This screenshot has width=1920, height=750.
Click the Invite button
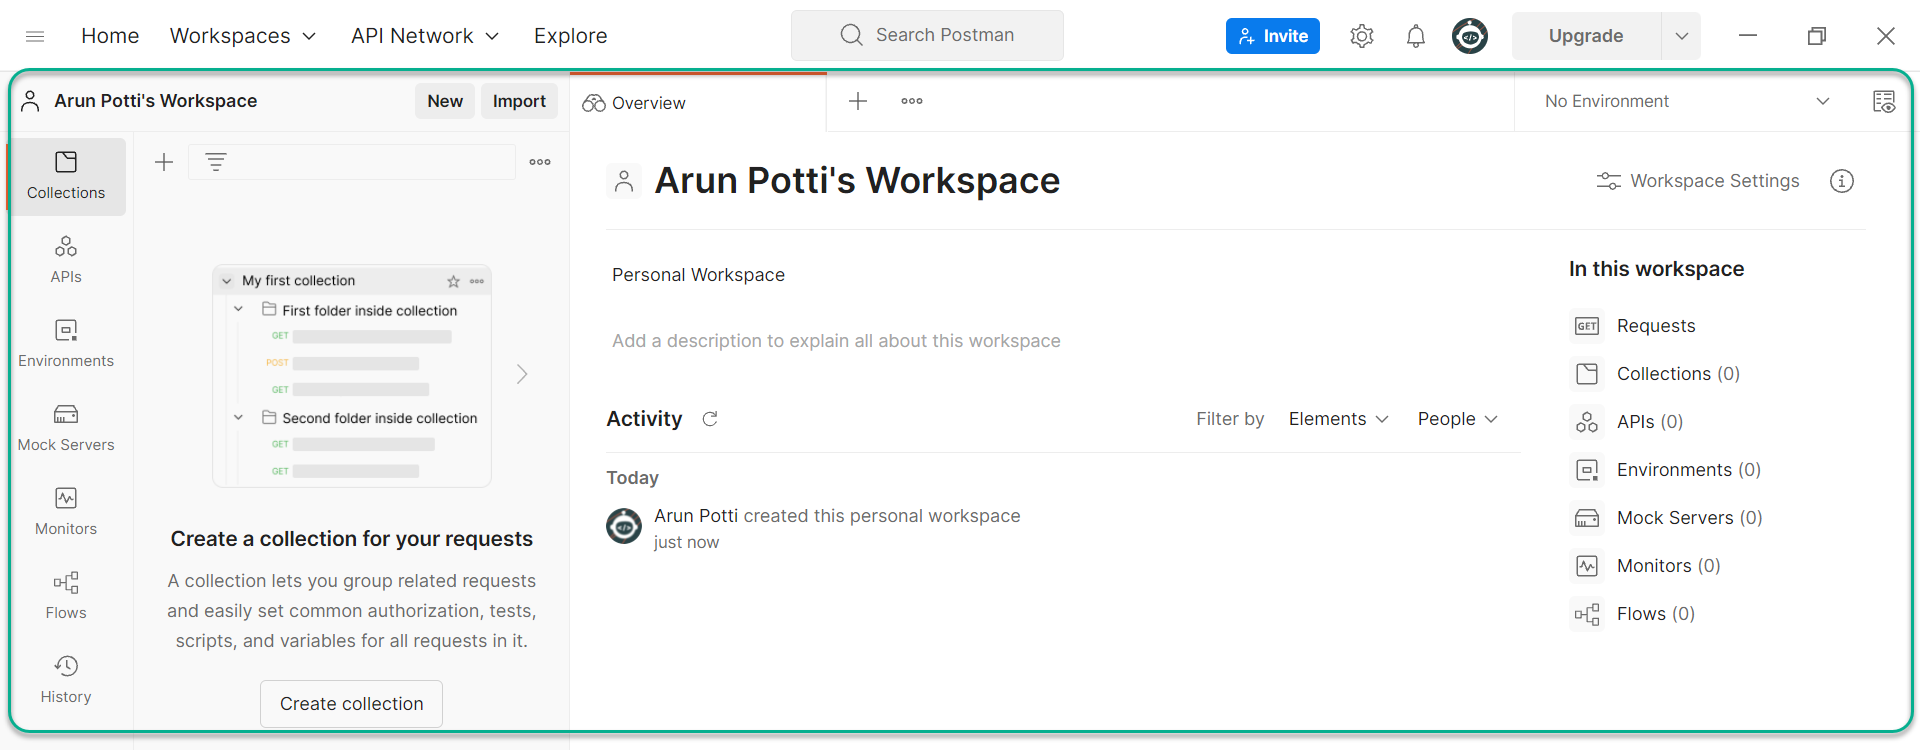1272,36
